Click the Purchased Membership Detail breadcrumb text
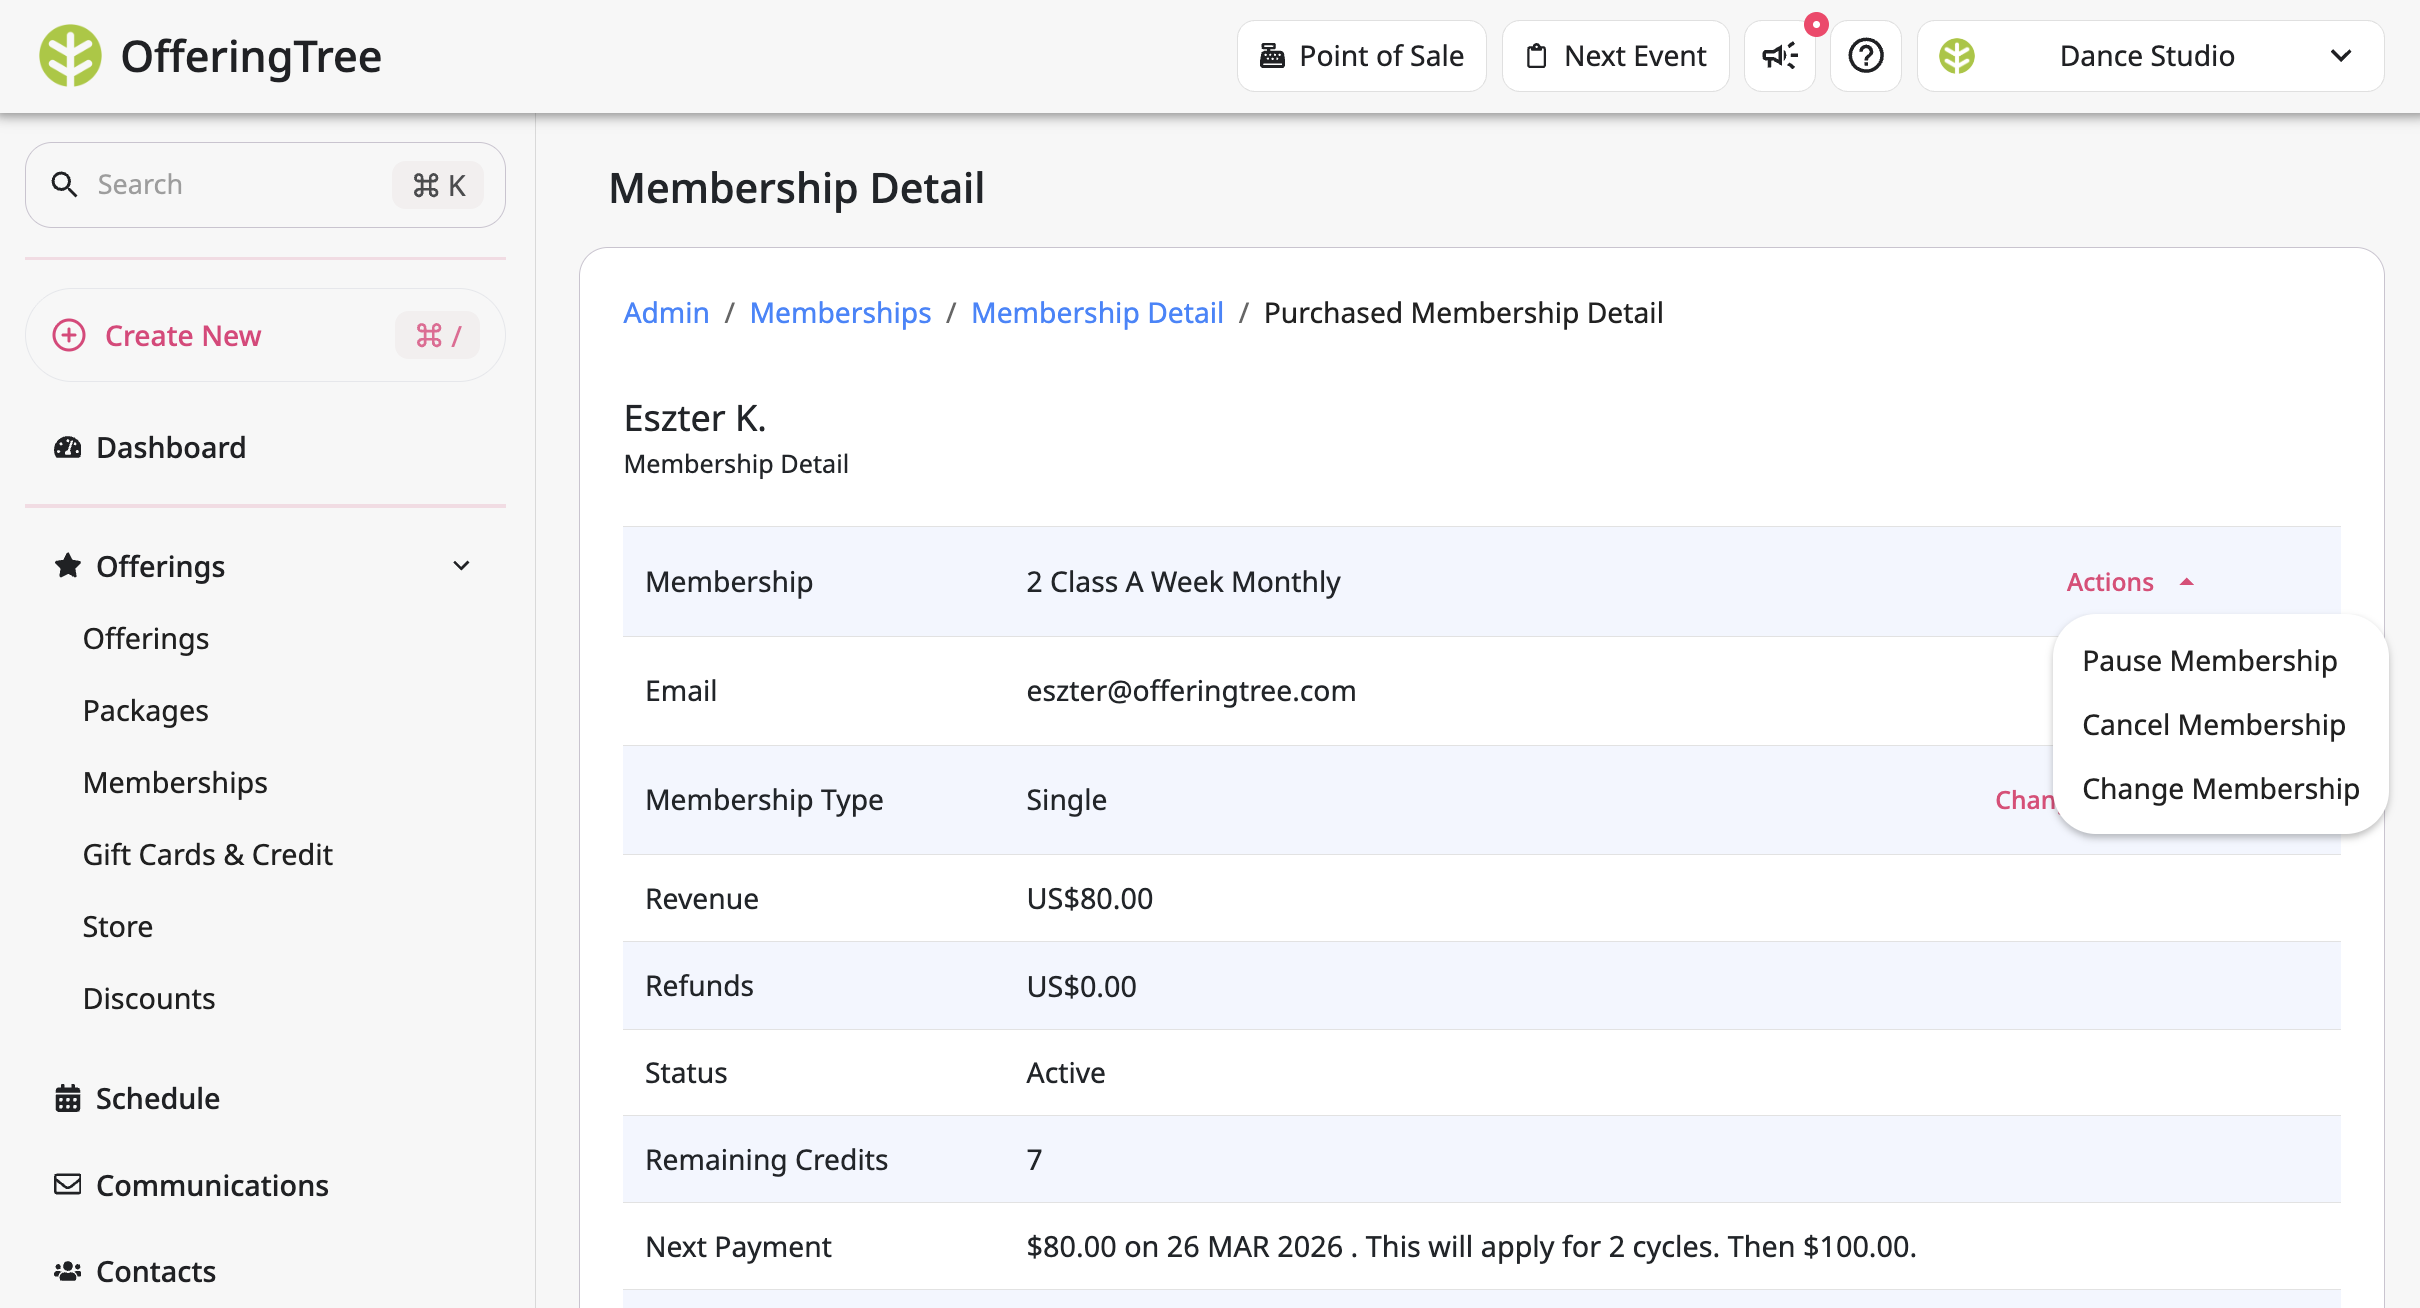2420x1308 pixels. tap(1463, 313)
